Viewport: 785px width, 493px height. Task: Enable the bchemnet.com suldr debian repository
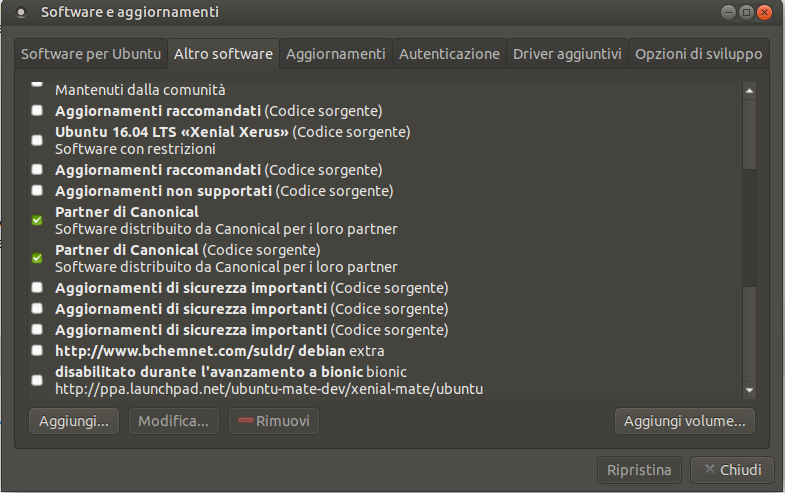[37, 350]
